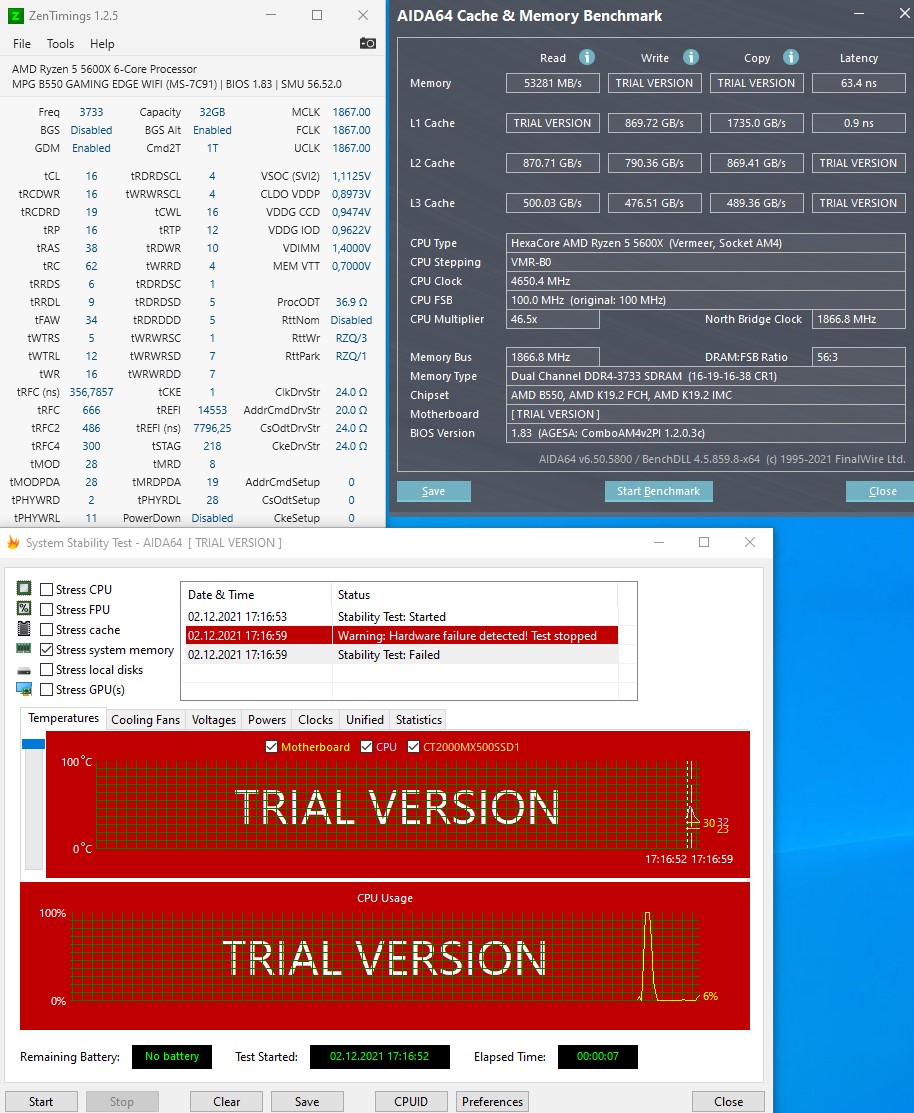Viewport: 914px width, 1113px height.
Task: Click Close in the AIDA64 benchmark window
Action: (x=882, y=491)
